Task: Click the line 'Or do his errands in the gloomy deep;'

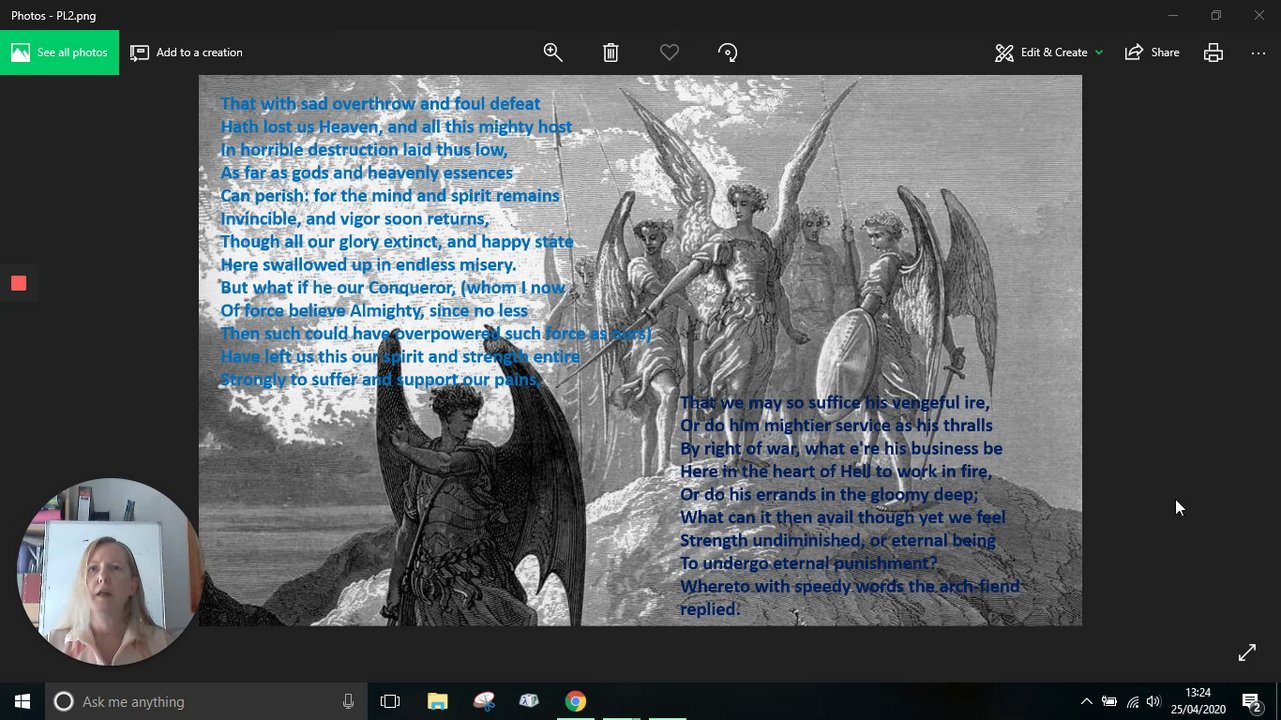Action: click(829, 495)
